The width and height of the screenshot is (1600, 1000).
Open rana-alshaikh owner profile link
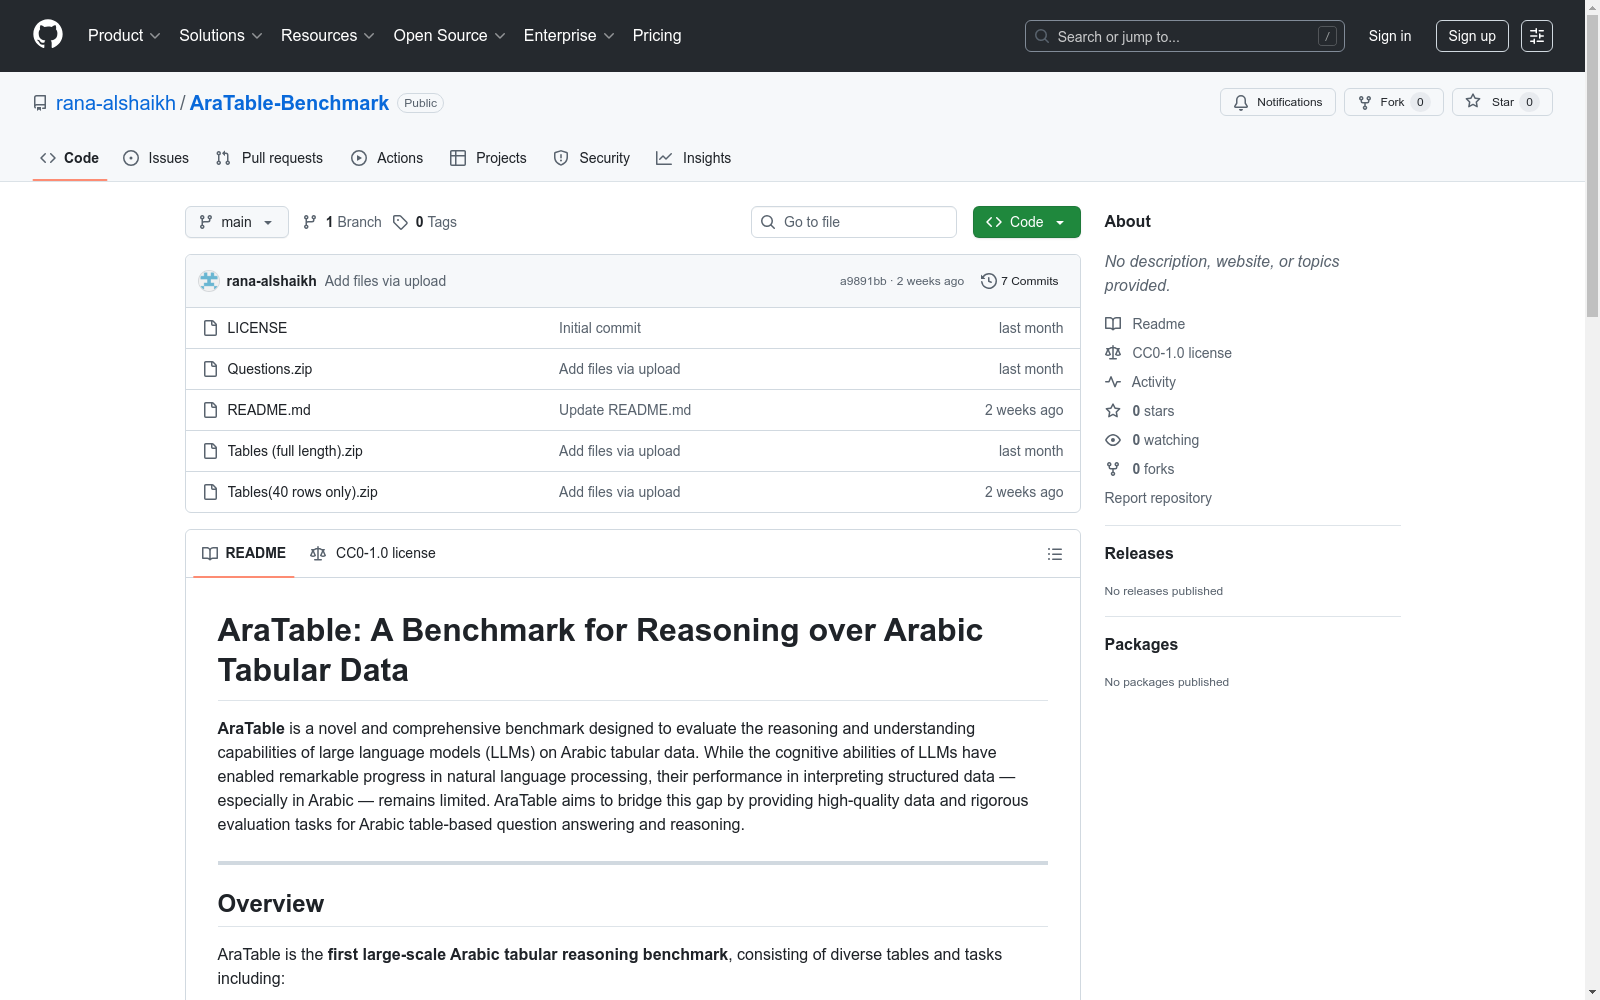pyautogui.click(x=116, y=103)
